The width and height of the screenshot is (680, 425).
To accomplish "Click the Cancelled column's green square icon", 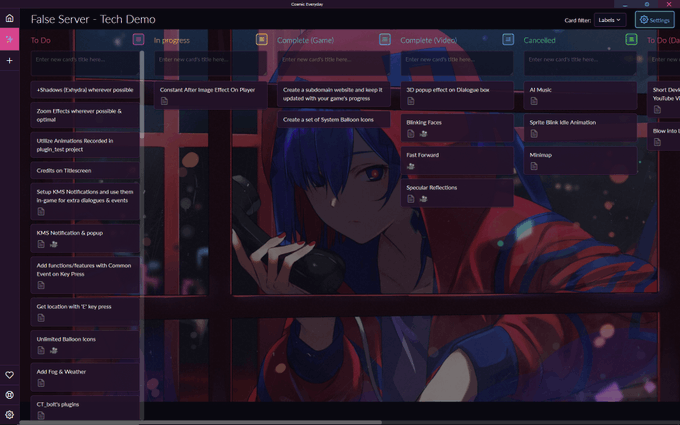I will [x=631, y=39].
